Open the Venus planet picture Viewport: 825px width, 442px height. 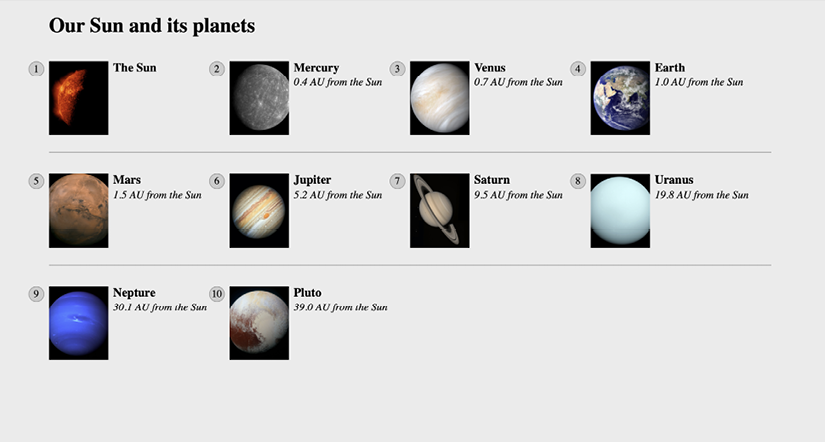tap(439, 98)
